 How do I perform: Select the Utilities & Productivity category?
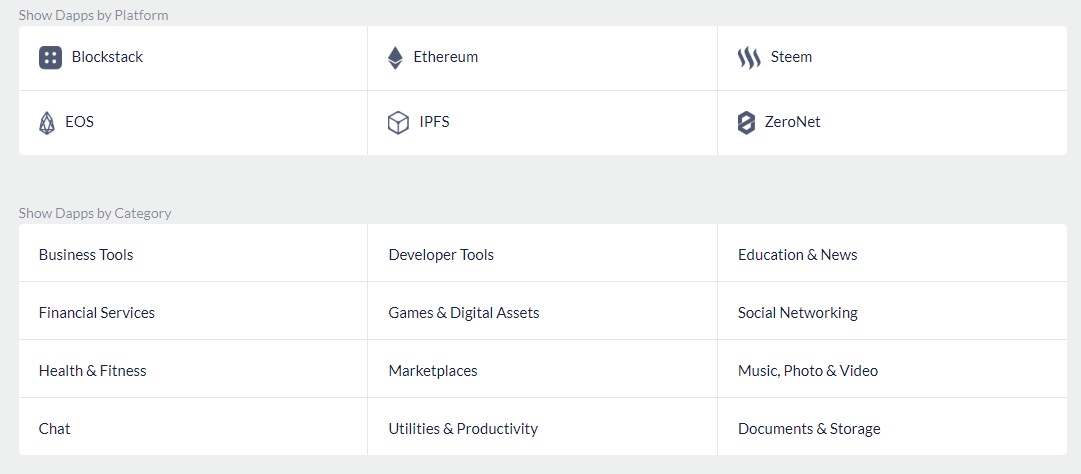tap(463, 429)
